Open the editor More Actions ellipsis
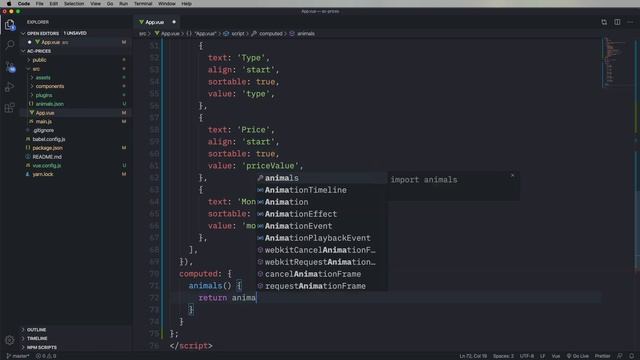640x360 pixels. (x=631, y=22)
